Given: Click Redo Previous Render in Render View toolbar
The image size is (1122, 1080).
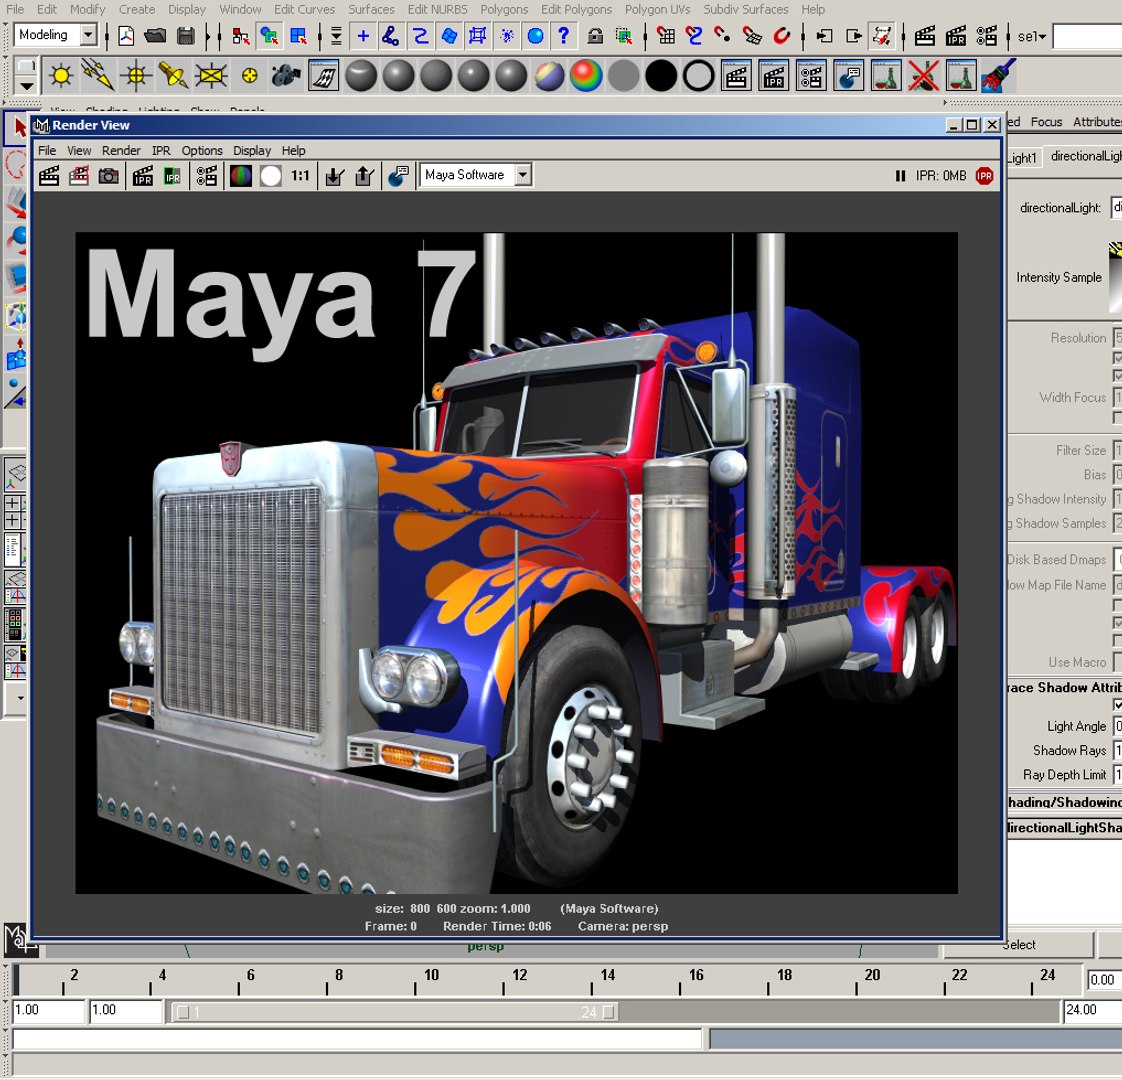Looking at the screenshot, I should 49,176.
